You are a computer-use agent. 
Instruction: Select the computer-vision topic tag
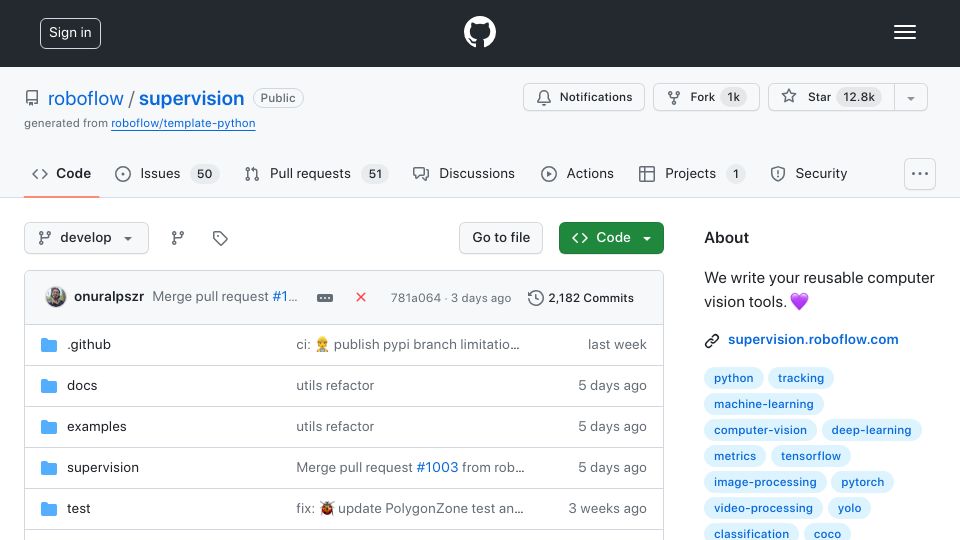pos(760,430)
